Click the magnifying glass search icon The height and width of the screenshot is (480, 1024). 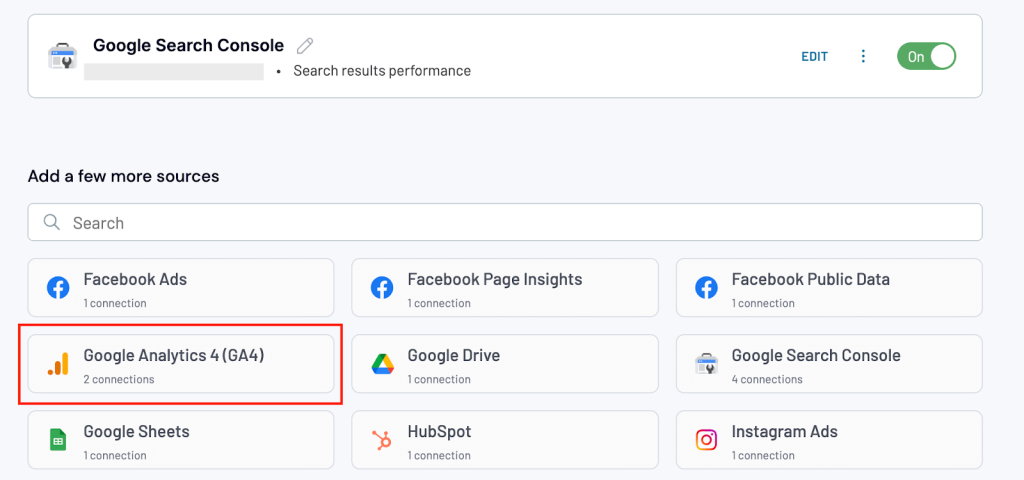(x=52, y=222)
